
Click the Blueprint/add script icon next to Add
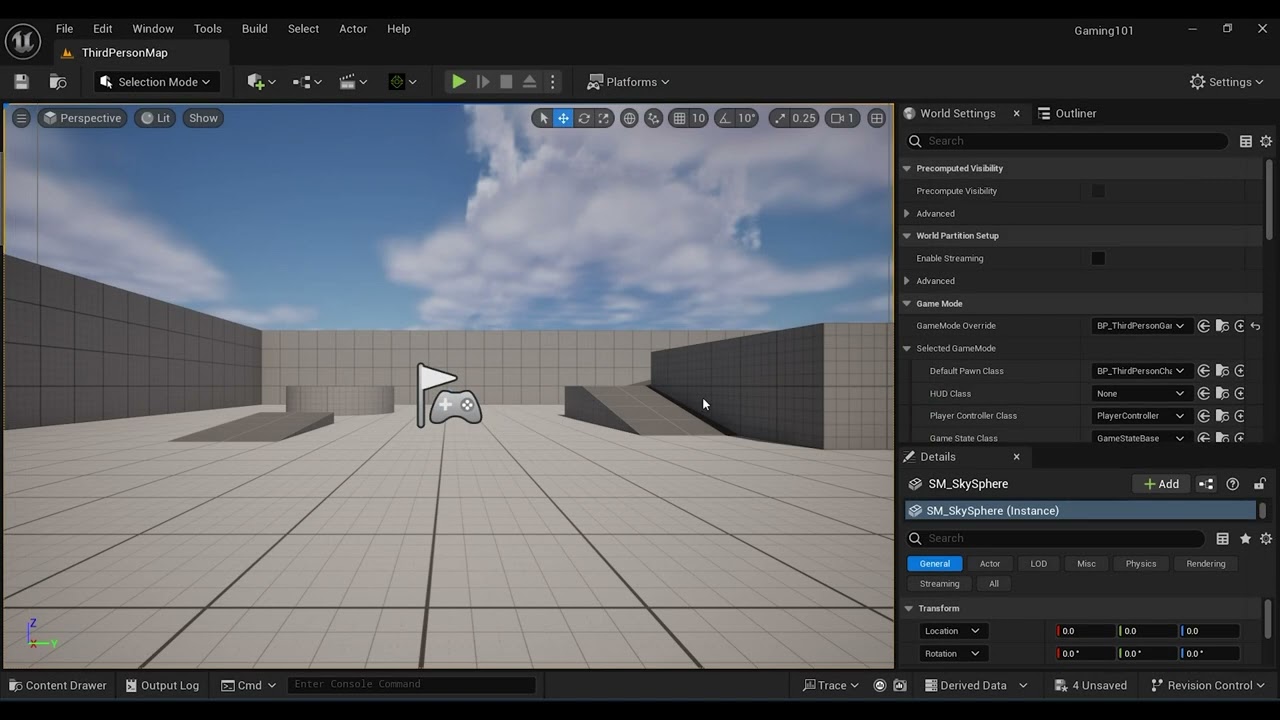pyautogui.click(x=1206, y=484)
